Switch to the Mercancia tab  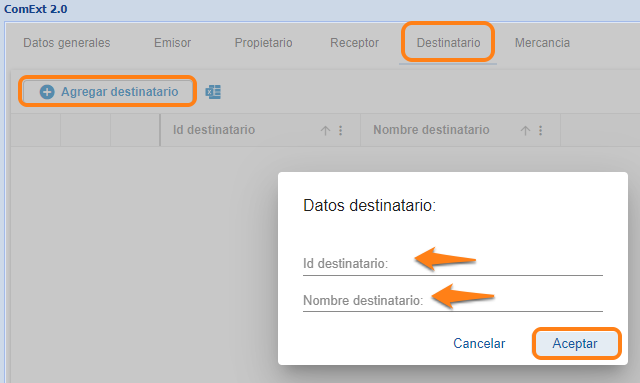pyautogui.click(x=542, y=43)
